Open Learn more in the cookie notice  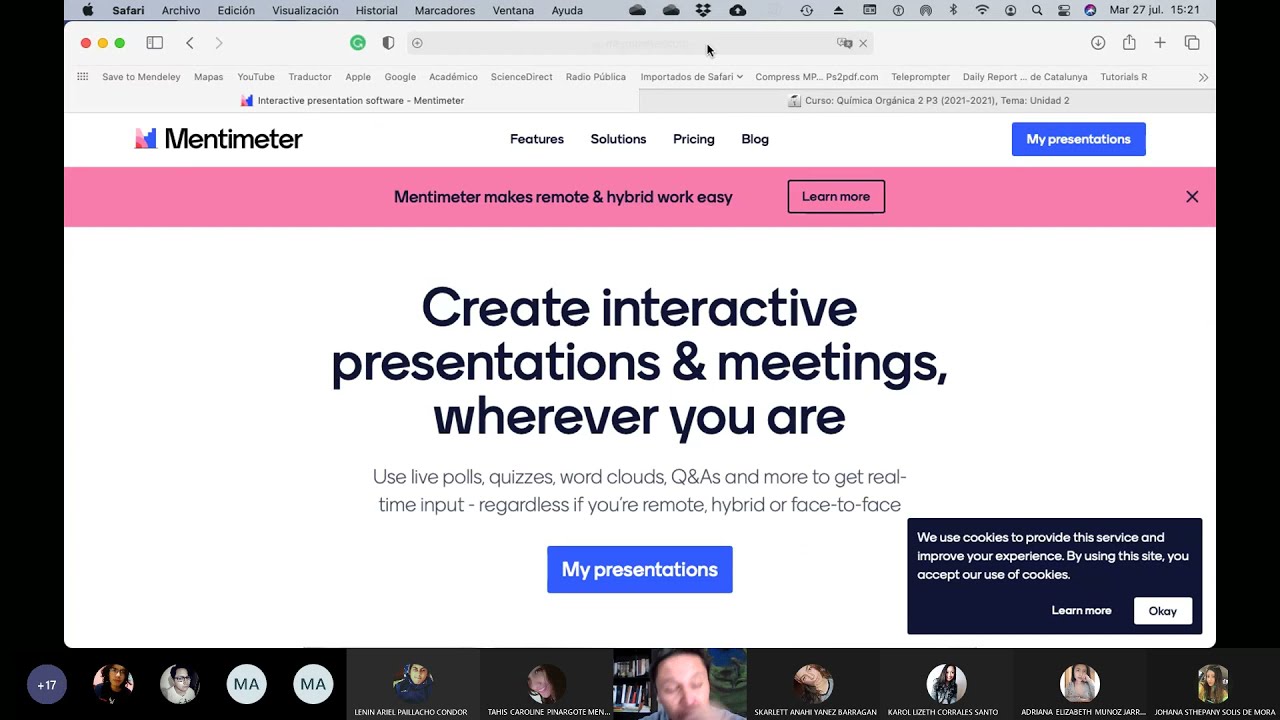pos(1081,611)
